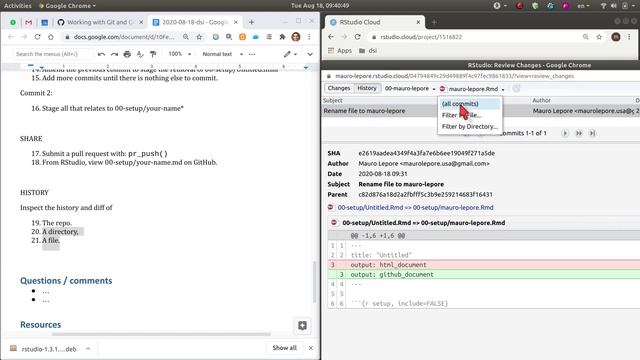640x360 pixels.
Task: Close the RStudio Cloud tab
Action: (418, 22)
